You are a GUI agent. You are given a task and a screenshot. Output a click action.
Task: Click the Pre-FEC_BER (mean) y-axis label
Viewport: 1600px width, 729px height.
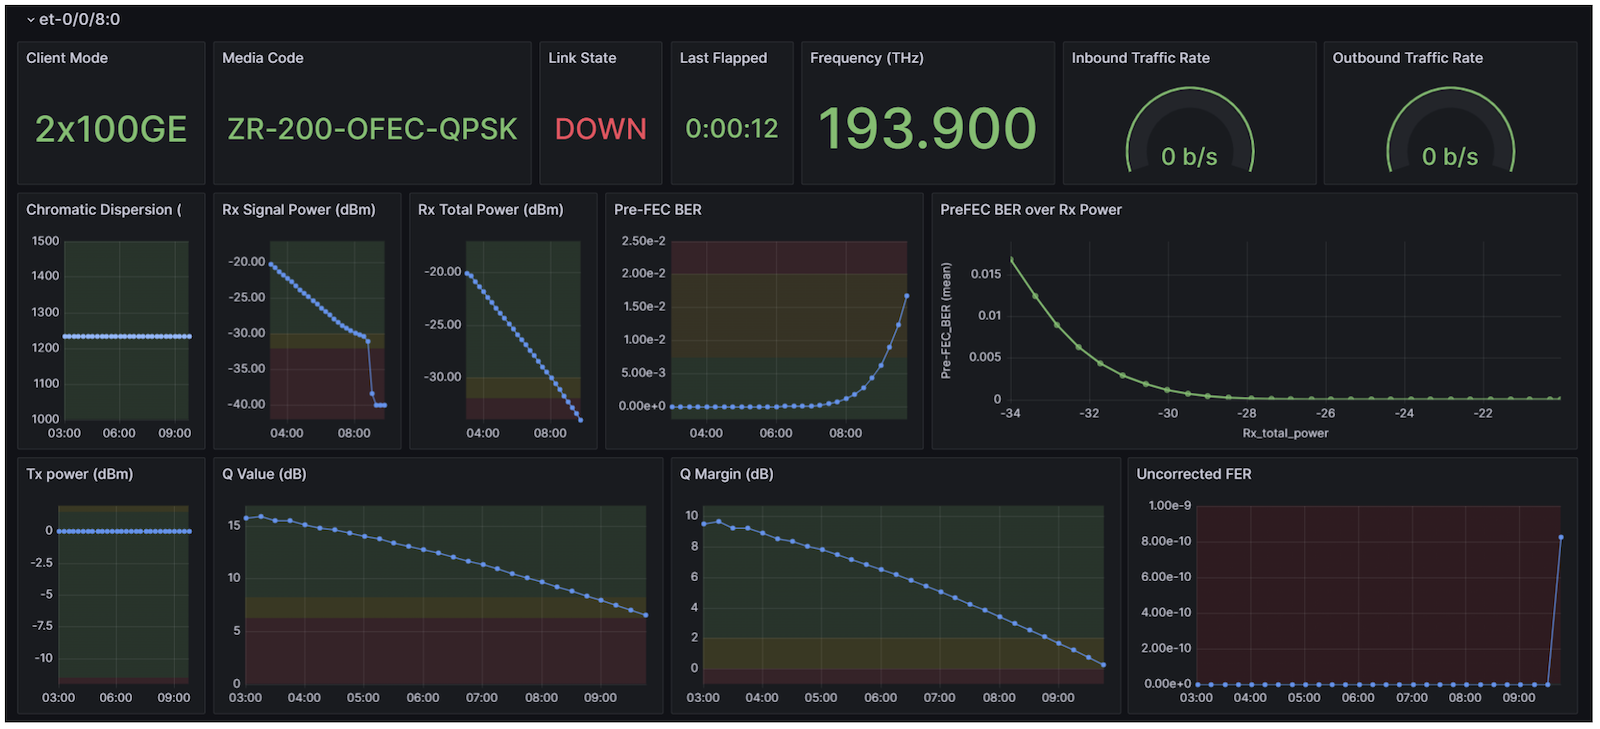(x=946, y=321)
